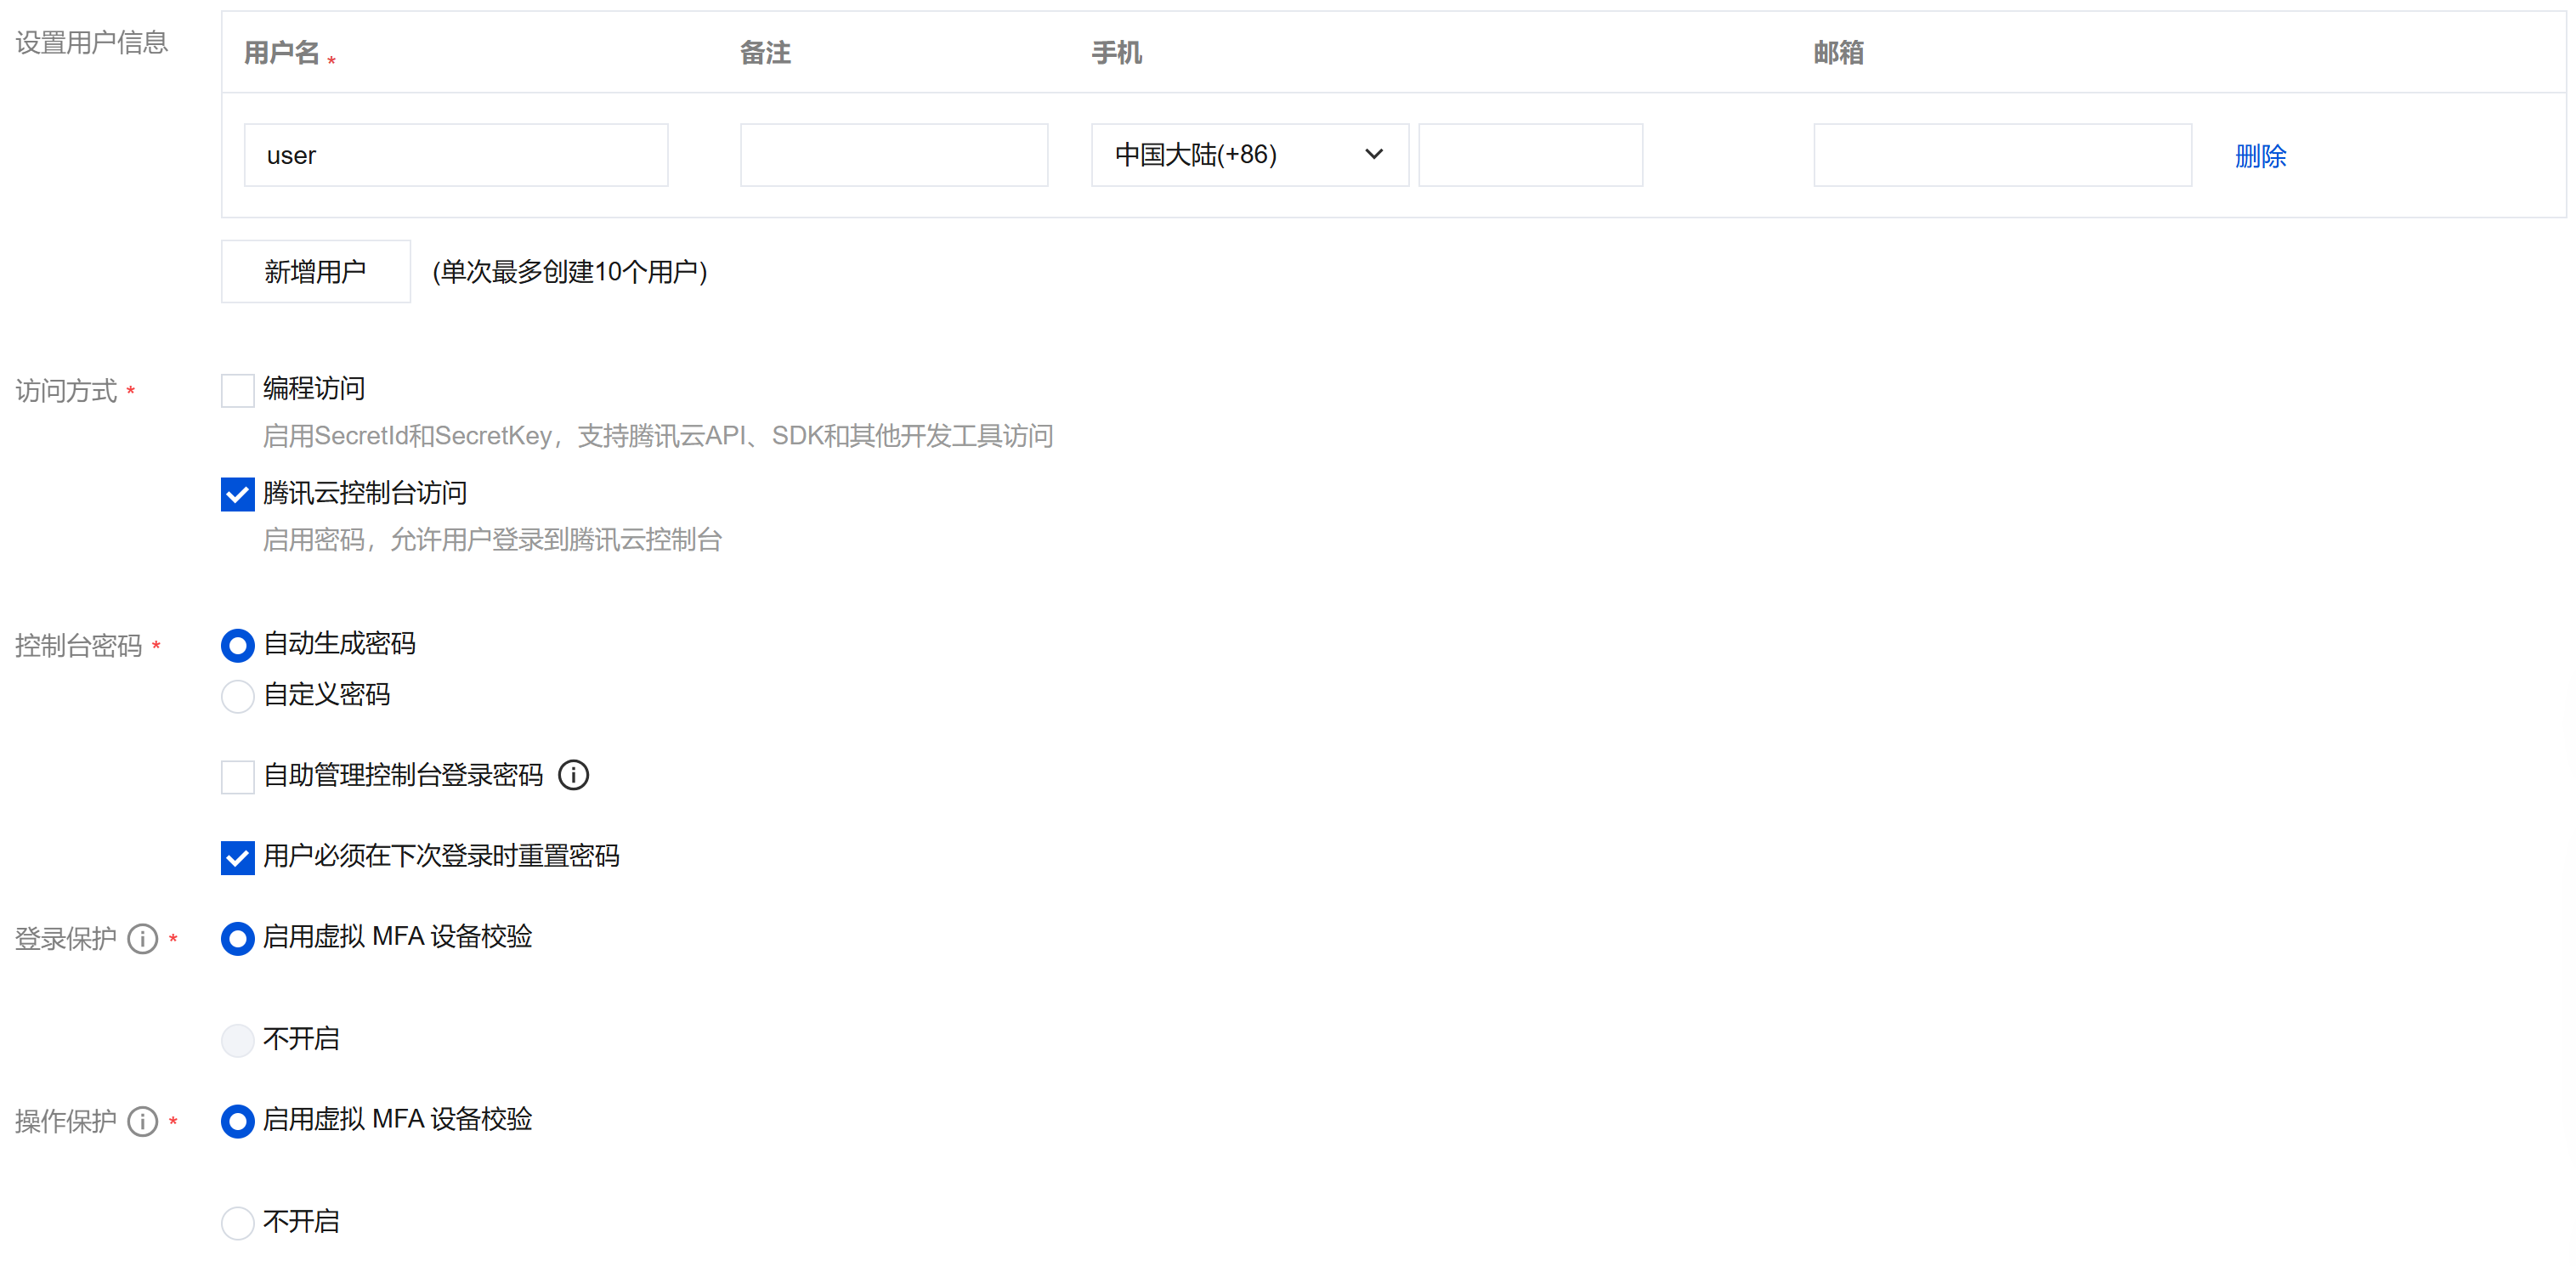Viewport: 2576px width, 1266px height.
Task: Click info icon next to 操作保护 label
Action: point(143,1121)
